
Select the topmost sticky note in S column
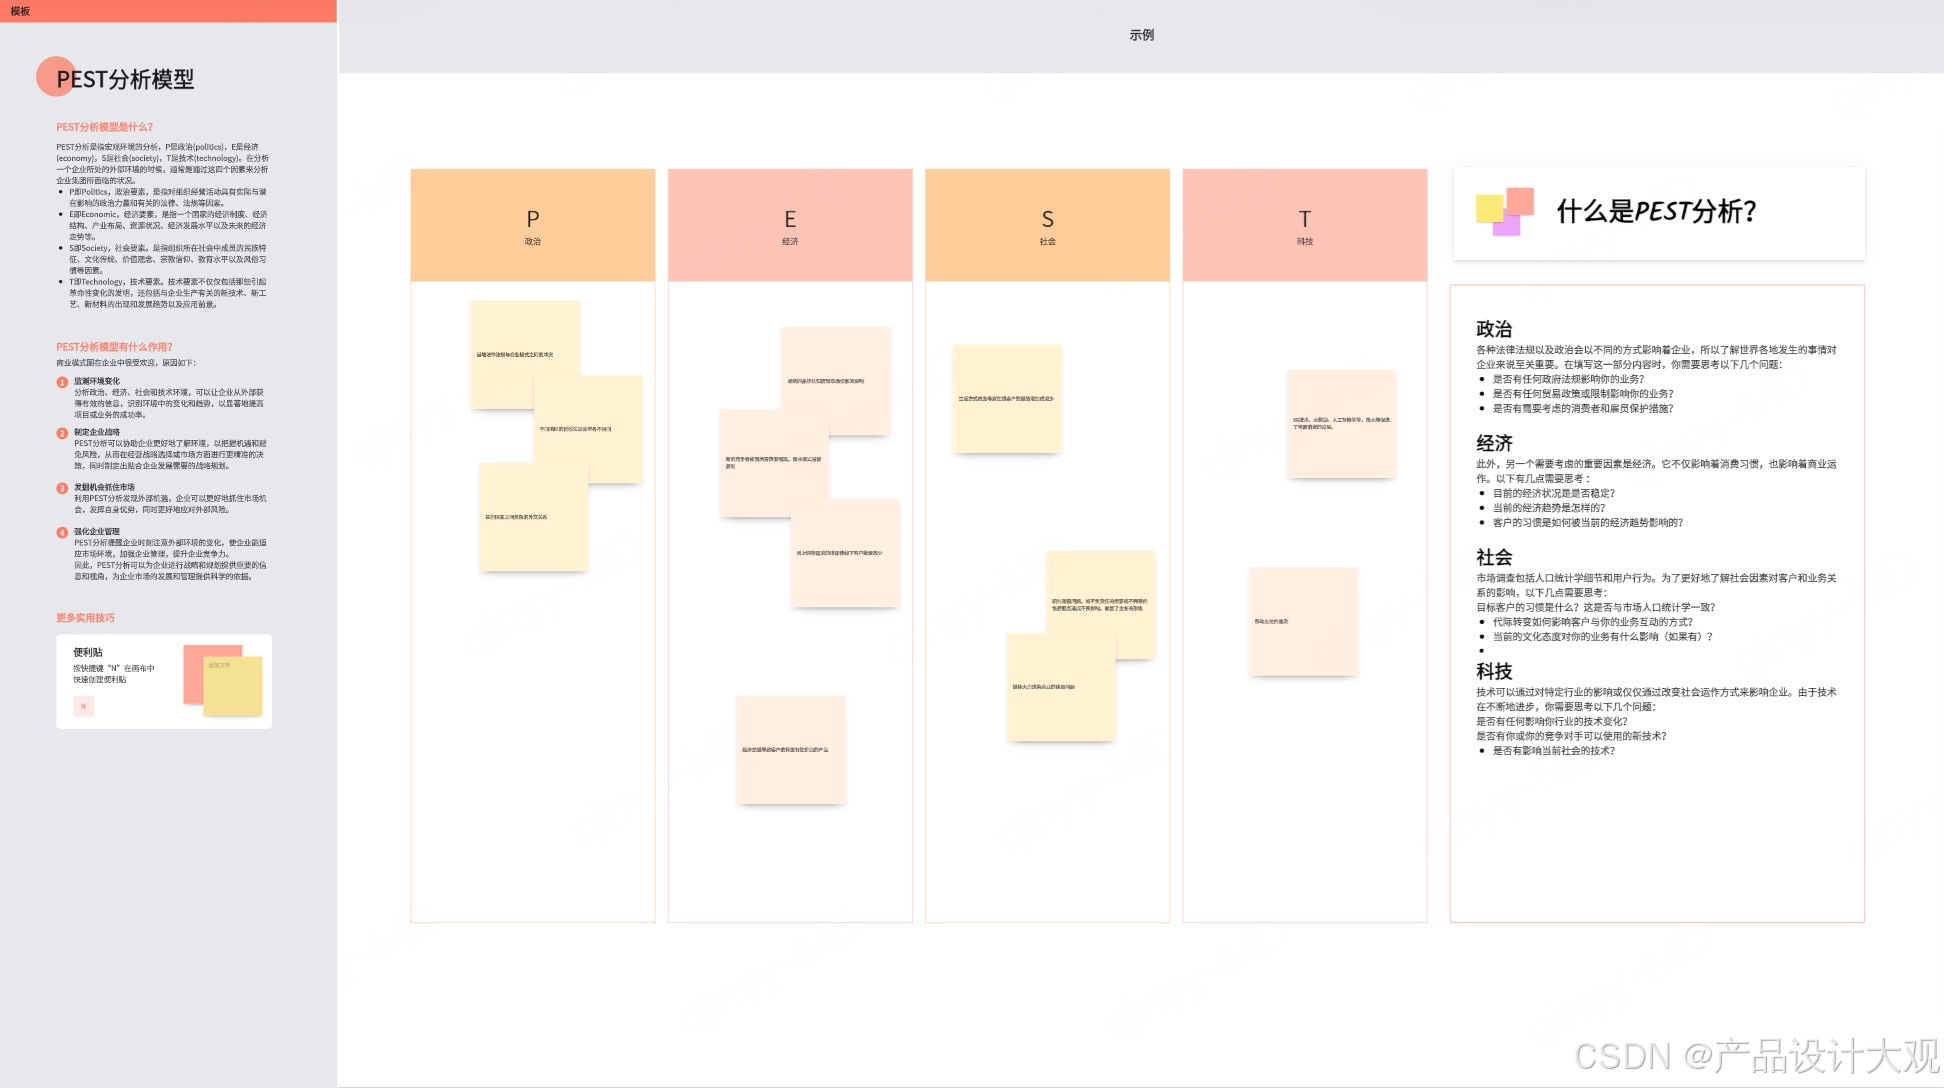pyautogui.click(x=1006, y=399)
